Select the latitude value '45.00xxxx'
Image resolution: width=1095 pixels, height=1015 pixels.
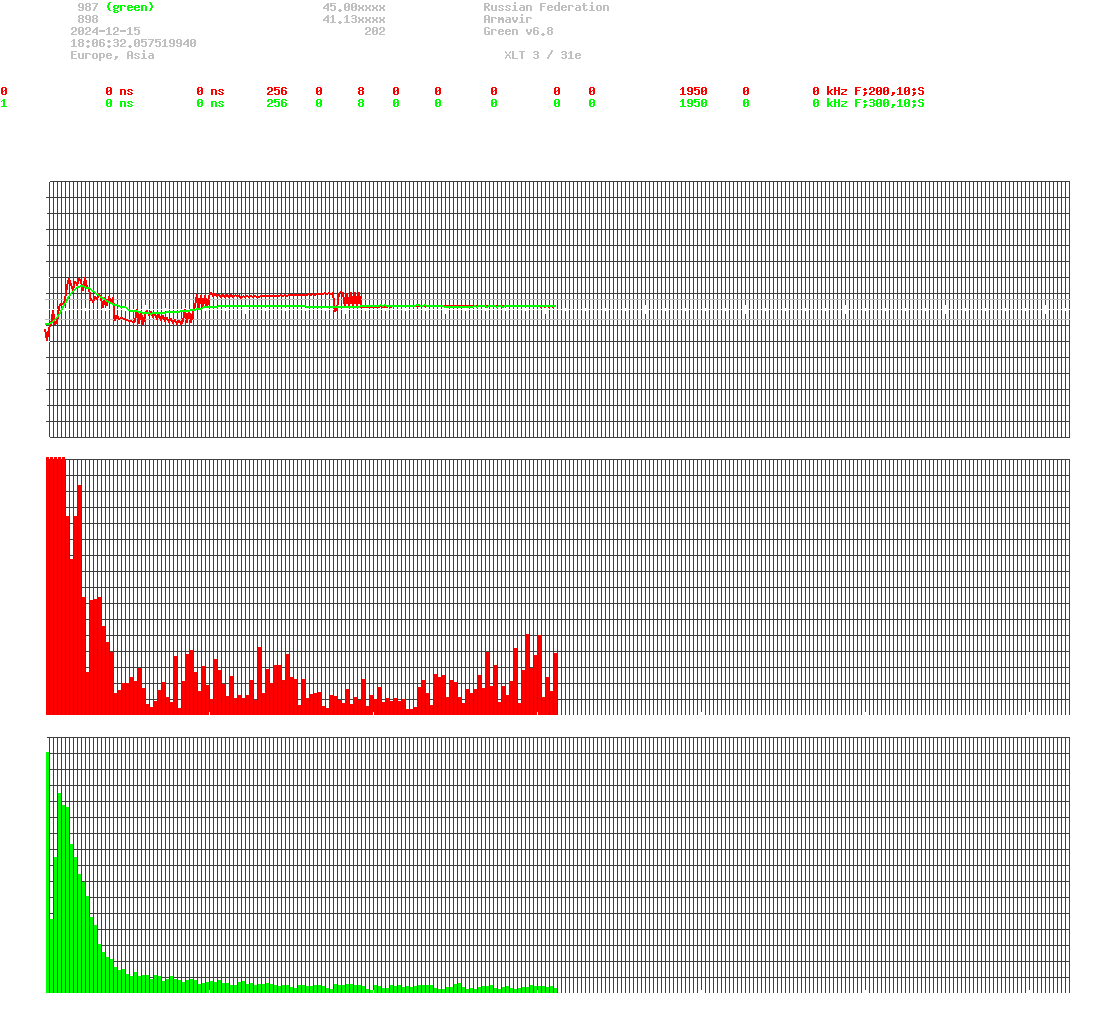tap(354, 7)
